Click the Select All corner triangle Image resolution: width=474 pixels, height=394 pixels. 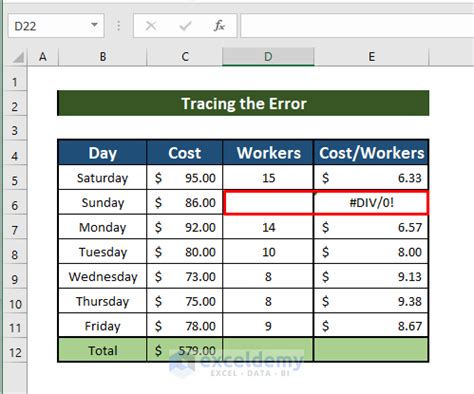(18, 57)
